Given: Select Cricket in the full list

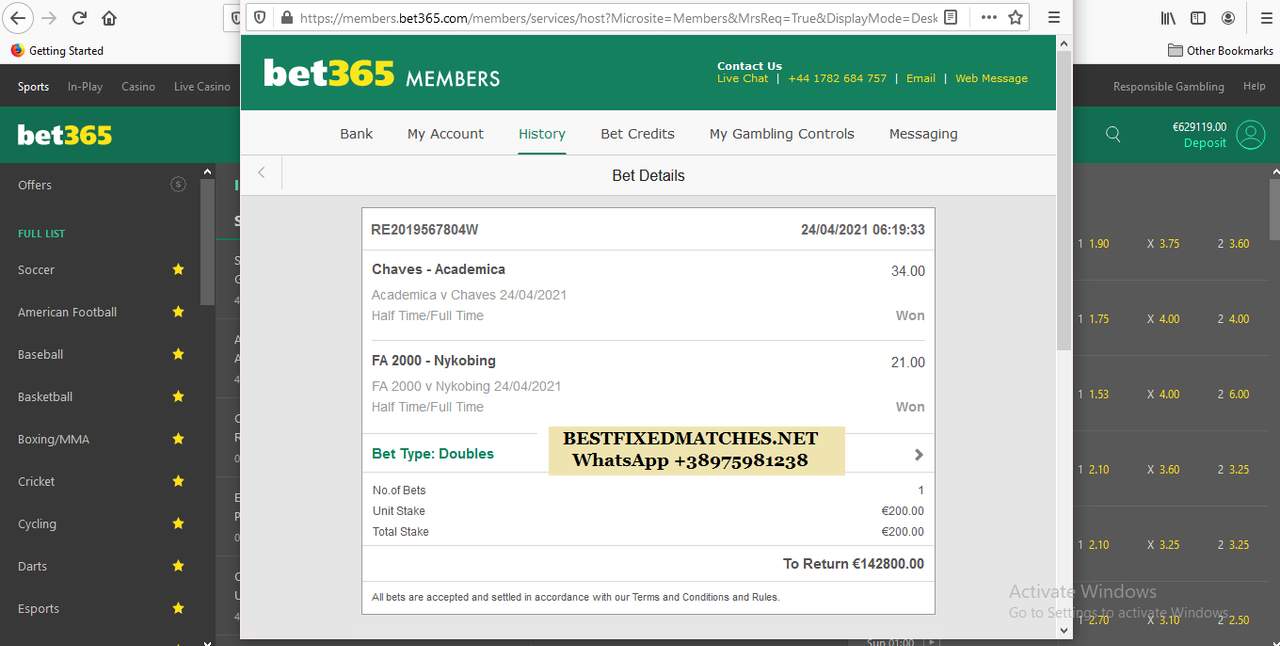Looking at the screenshot, I should [36, 481].
